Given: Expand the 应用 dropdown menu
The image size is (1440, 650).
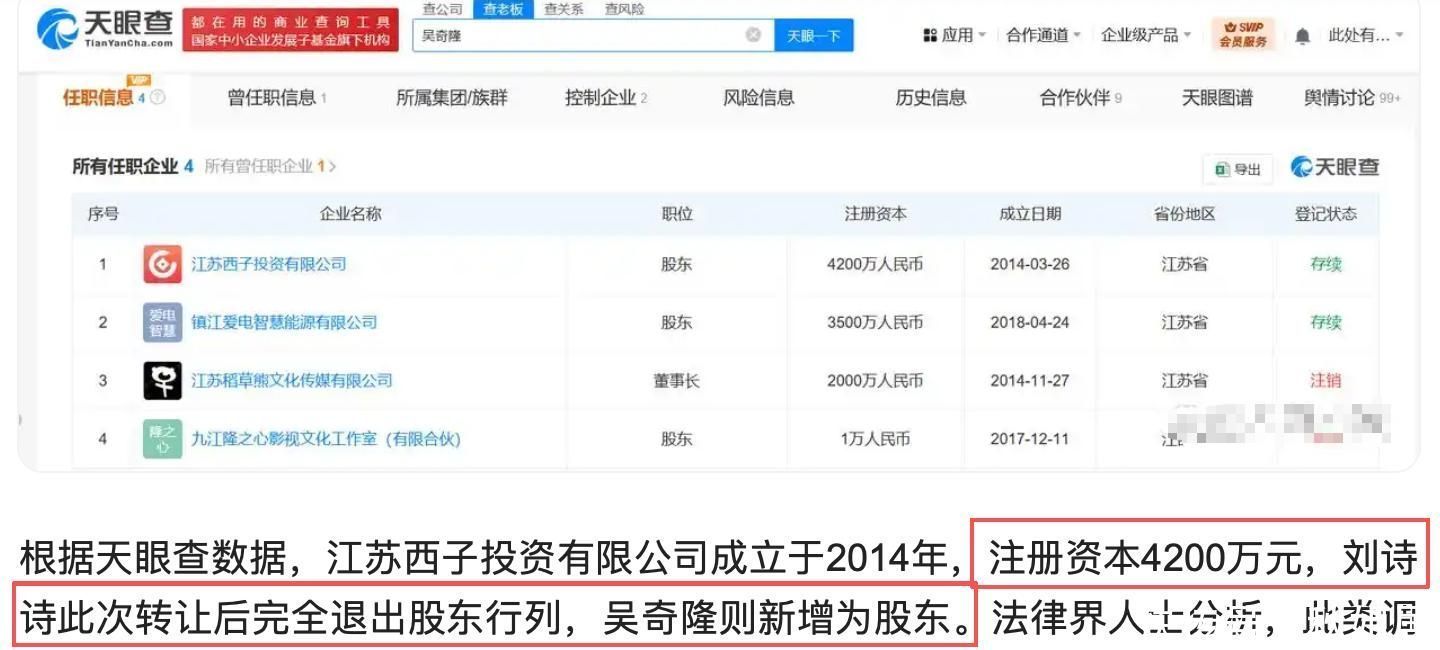Looking at the screenshot, I should (955, 35).
